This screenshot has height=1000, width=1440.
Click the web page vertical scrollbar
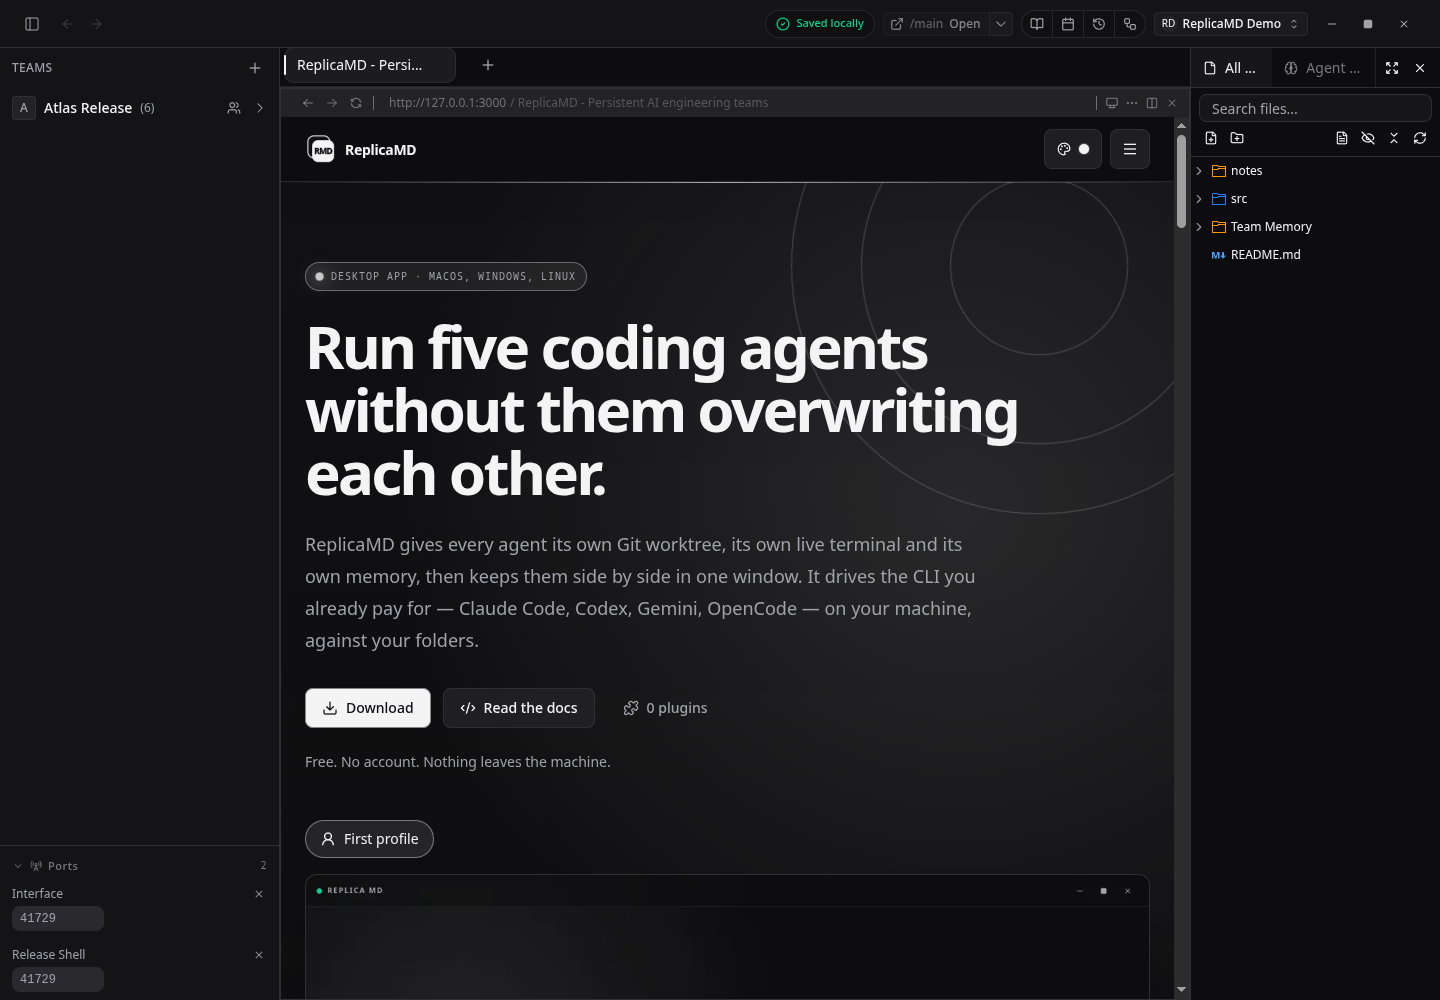(1181, 182)
